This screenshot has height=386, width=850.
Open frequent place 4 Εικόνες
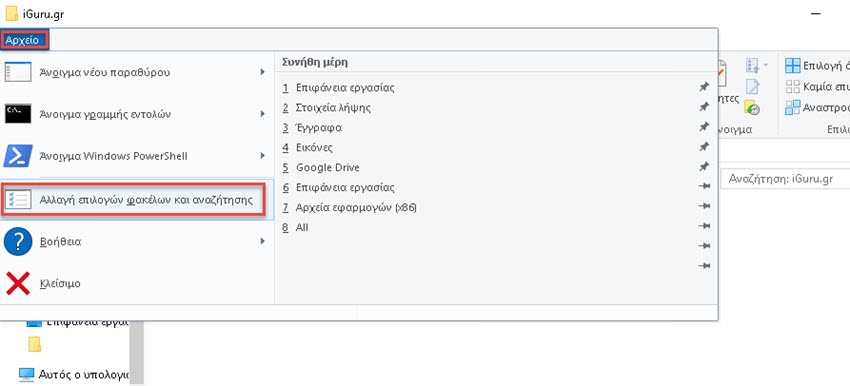[x=497, y=147]
